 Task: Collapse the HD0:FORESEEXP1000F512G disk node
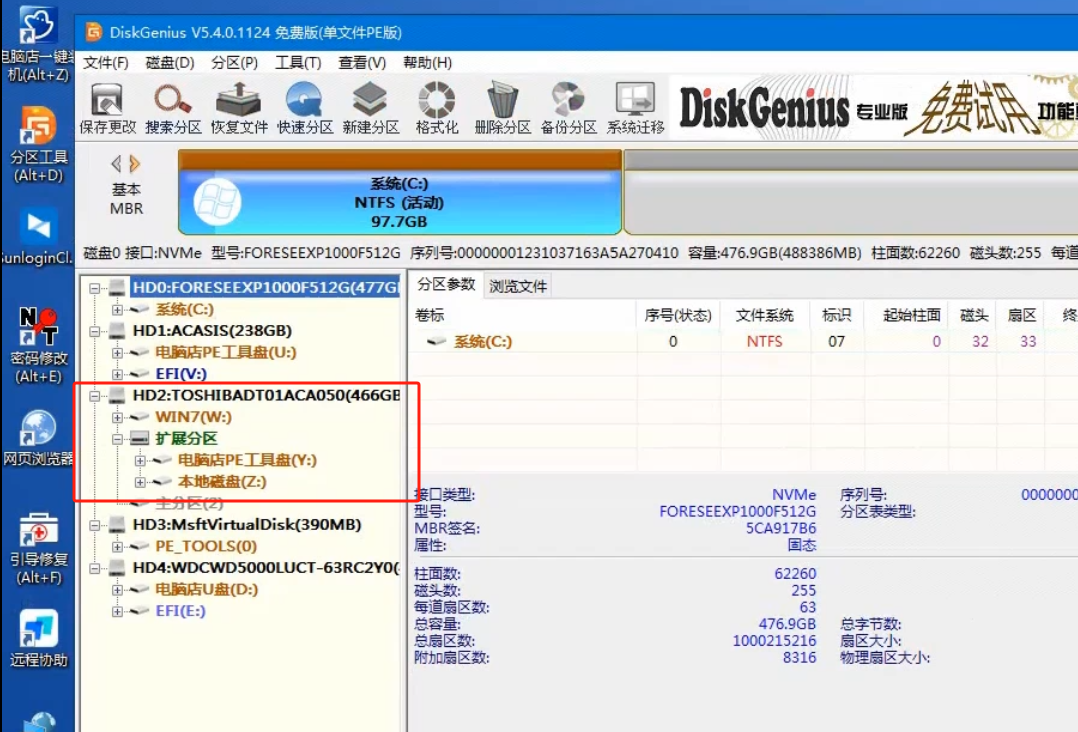pos(95,288)
